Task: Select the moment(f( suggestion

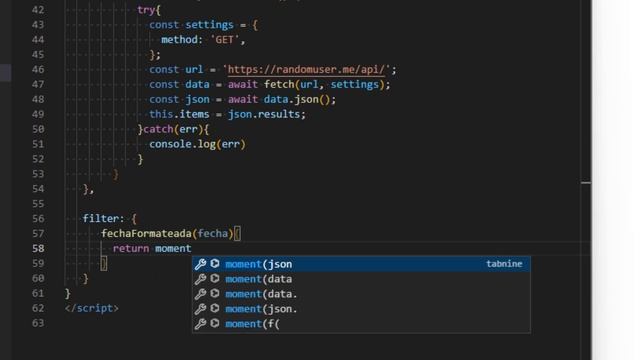Action: pyautogui.click(x=361, y=324)
